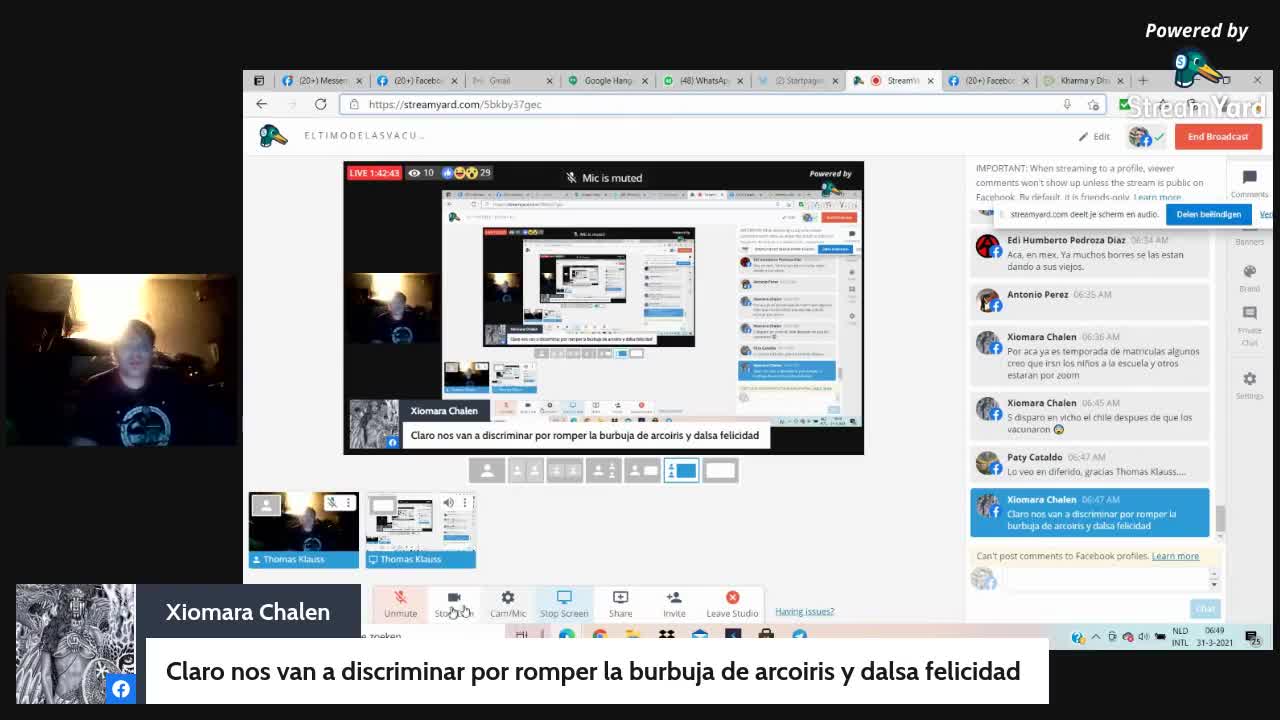Show Xiomara Chalen's 06:36 AM comment
1280x720 pixels.
click(x=1090, y=357)
